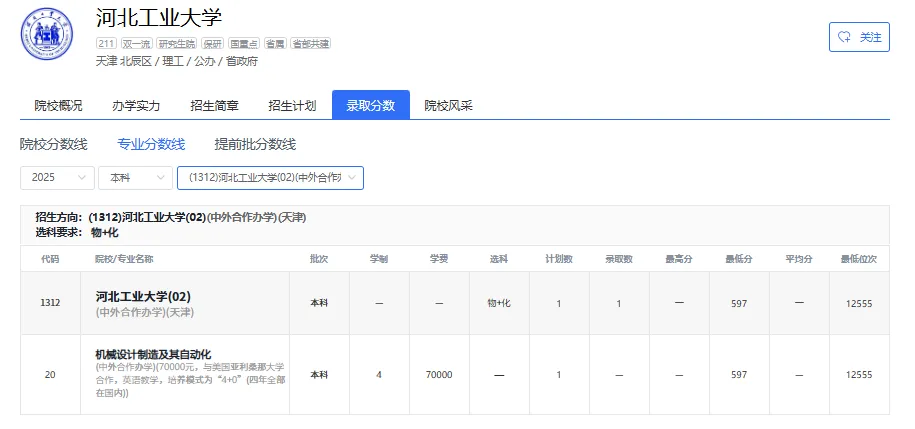The image size is (915, 429).
Task: Select the 专业分数线 sub-tab
Action: tap(151, 144)
